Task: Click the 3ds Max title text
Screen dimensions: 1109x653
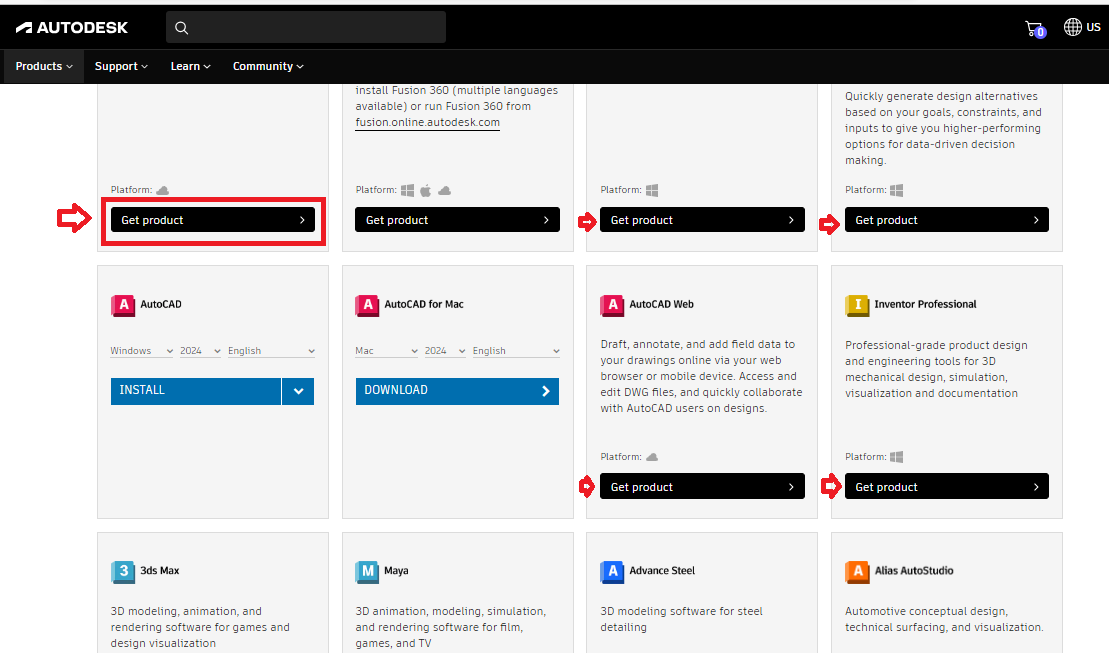Action: click(x=160, y=571)
